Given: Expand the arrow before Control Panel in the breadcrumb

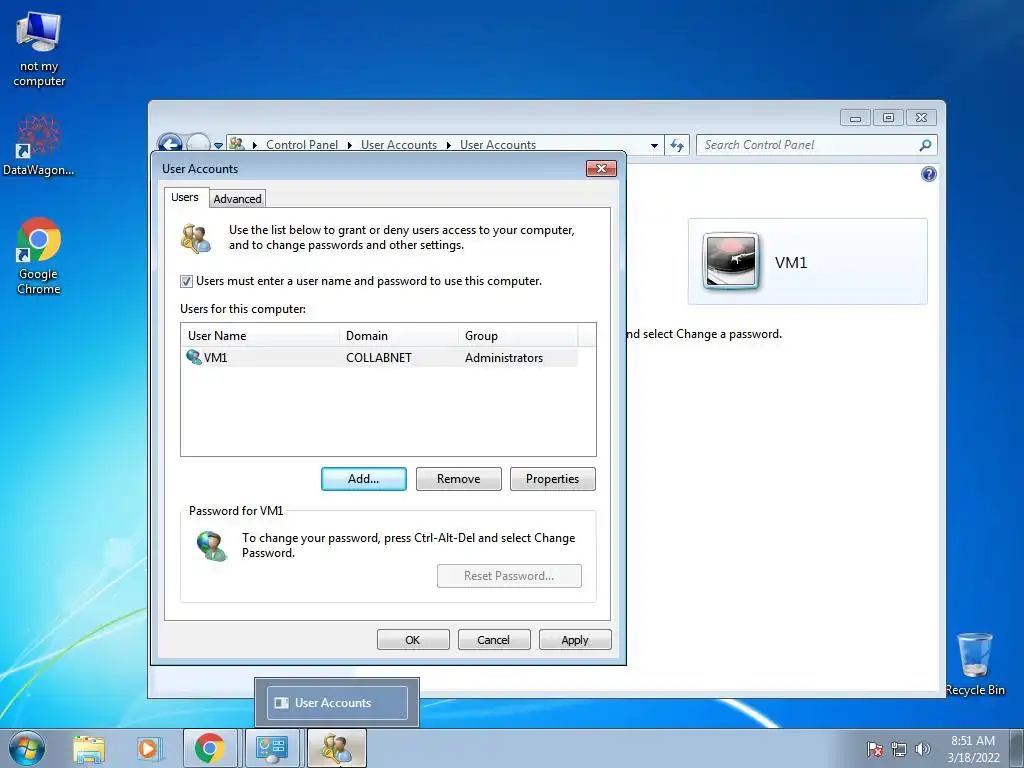Looking at the screenshot, I should coord(255,145).
